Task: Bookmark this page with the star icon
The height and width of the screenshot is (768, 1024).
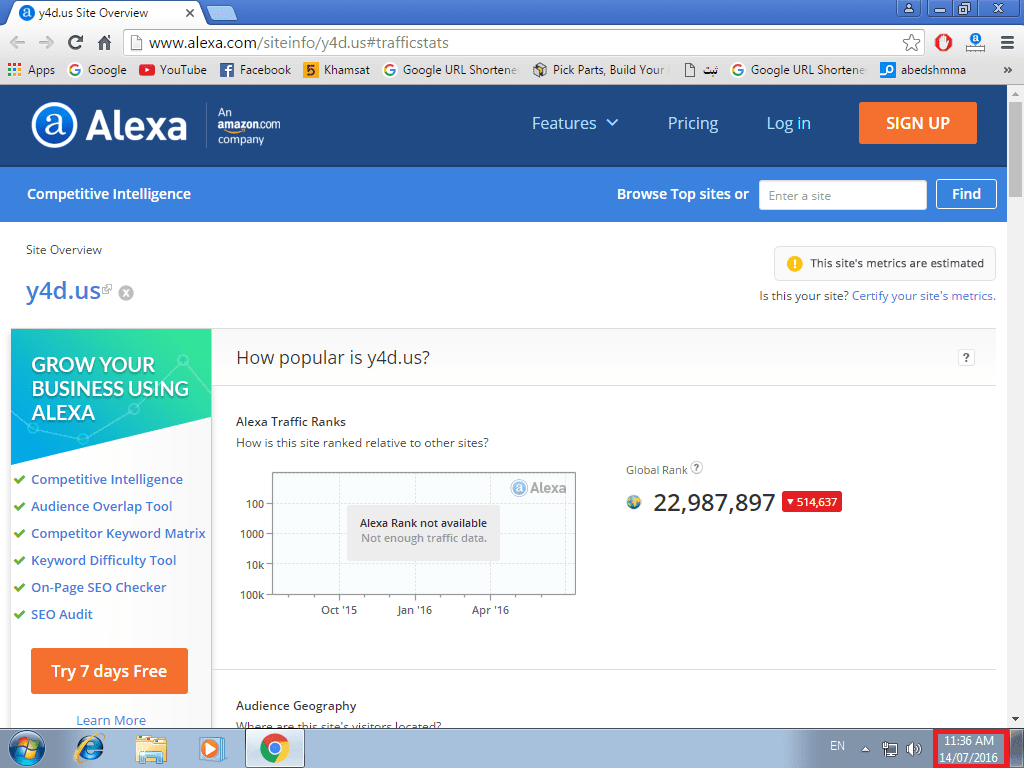Action: pyautogui.click(x=911, y=43)
